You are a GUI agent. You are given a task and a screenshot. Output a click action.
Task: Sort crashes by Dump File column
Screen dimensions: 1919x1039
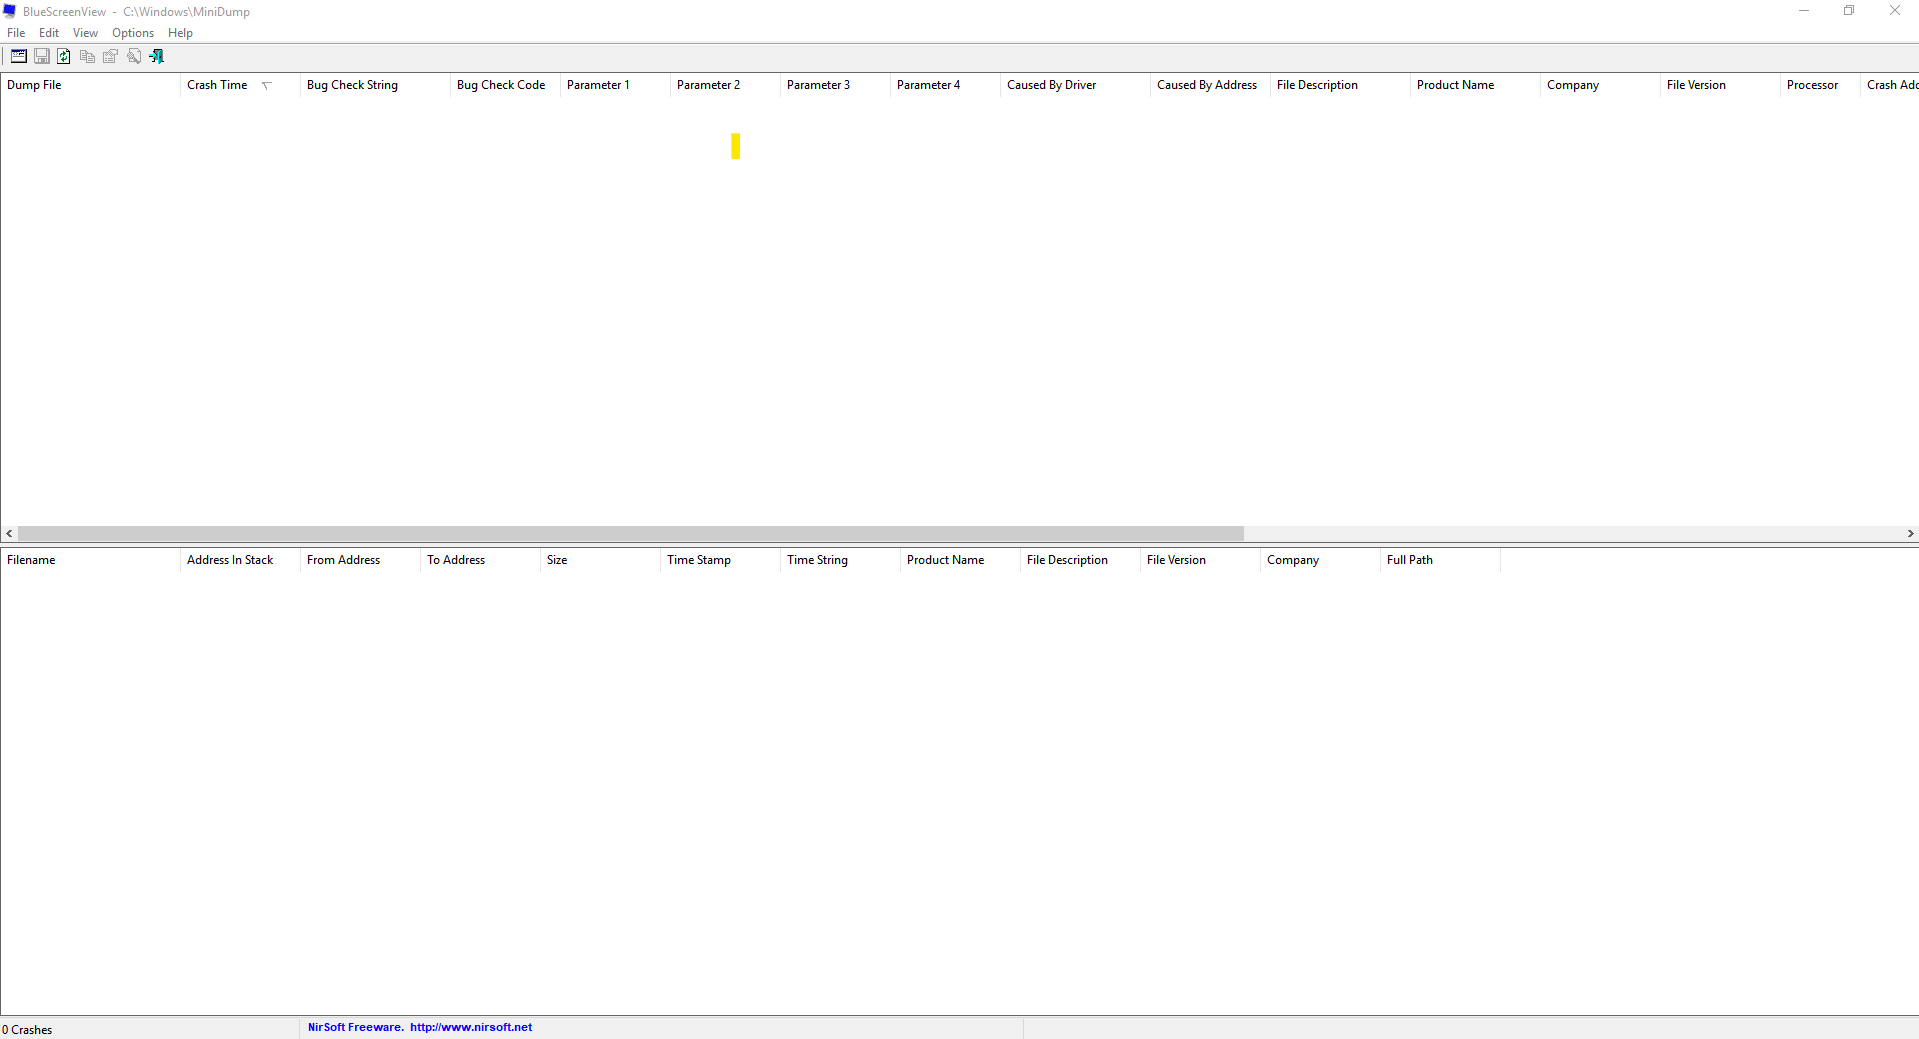click(90, 85)
